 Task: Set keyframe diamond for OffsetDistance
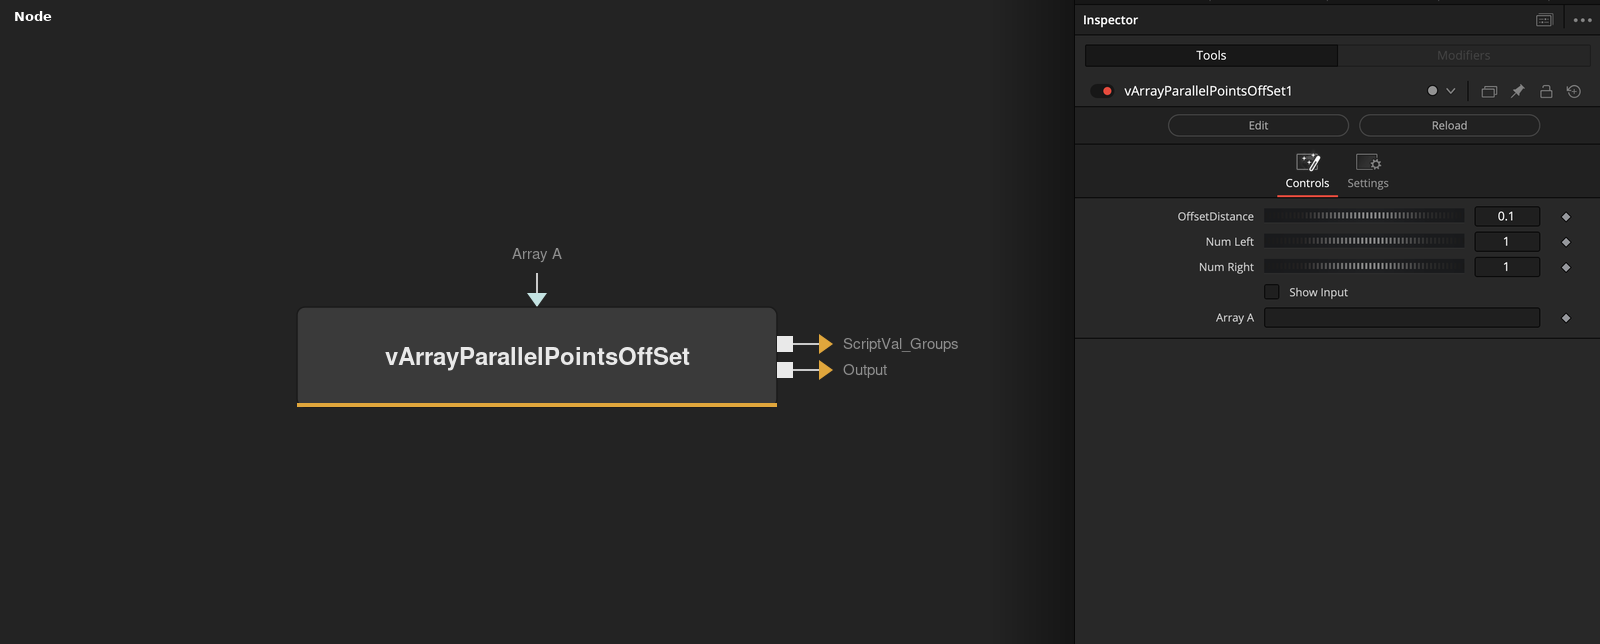1566,217
